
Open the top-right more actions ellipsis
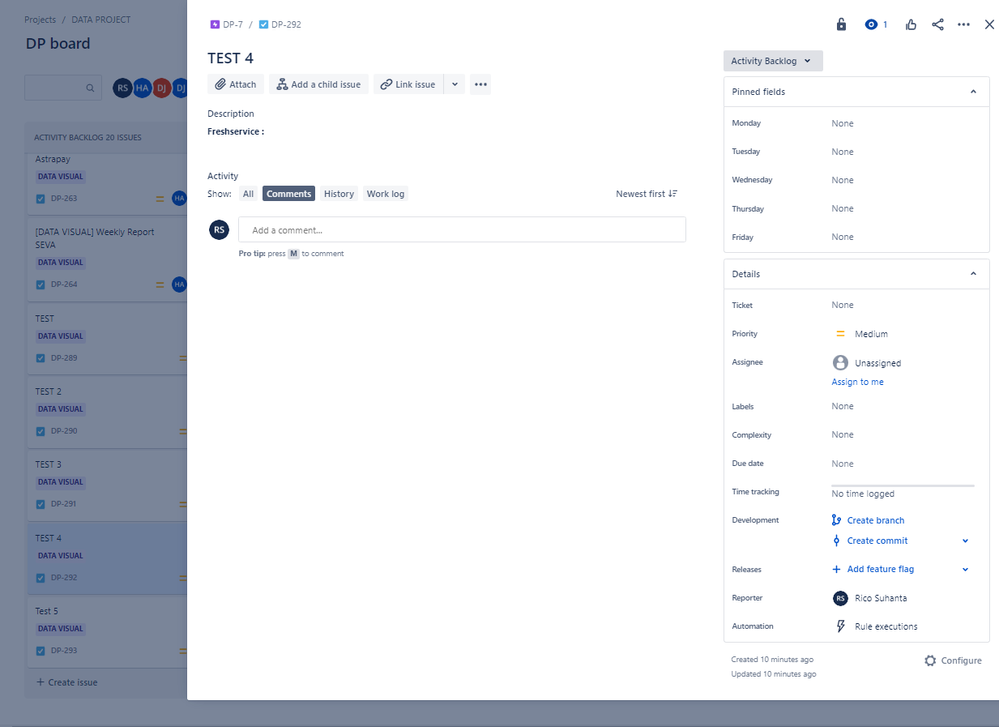963,24
